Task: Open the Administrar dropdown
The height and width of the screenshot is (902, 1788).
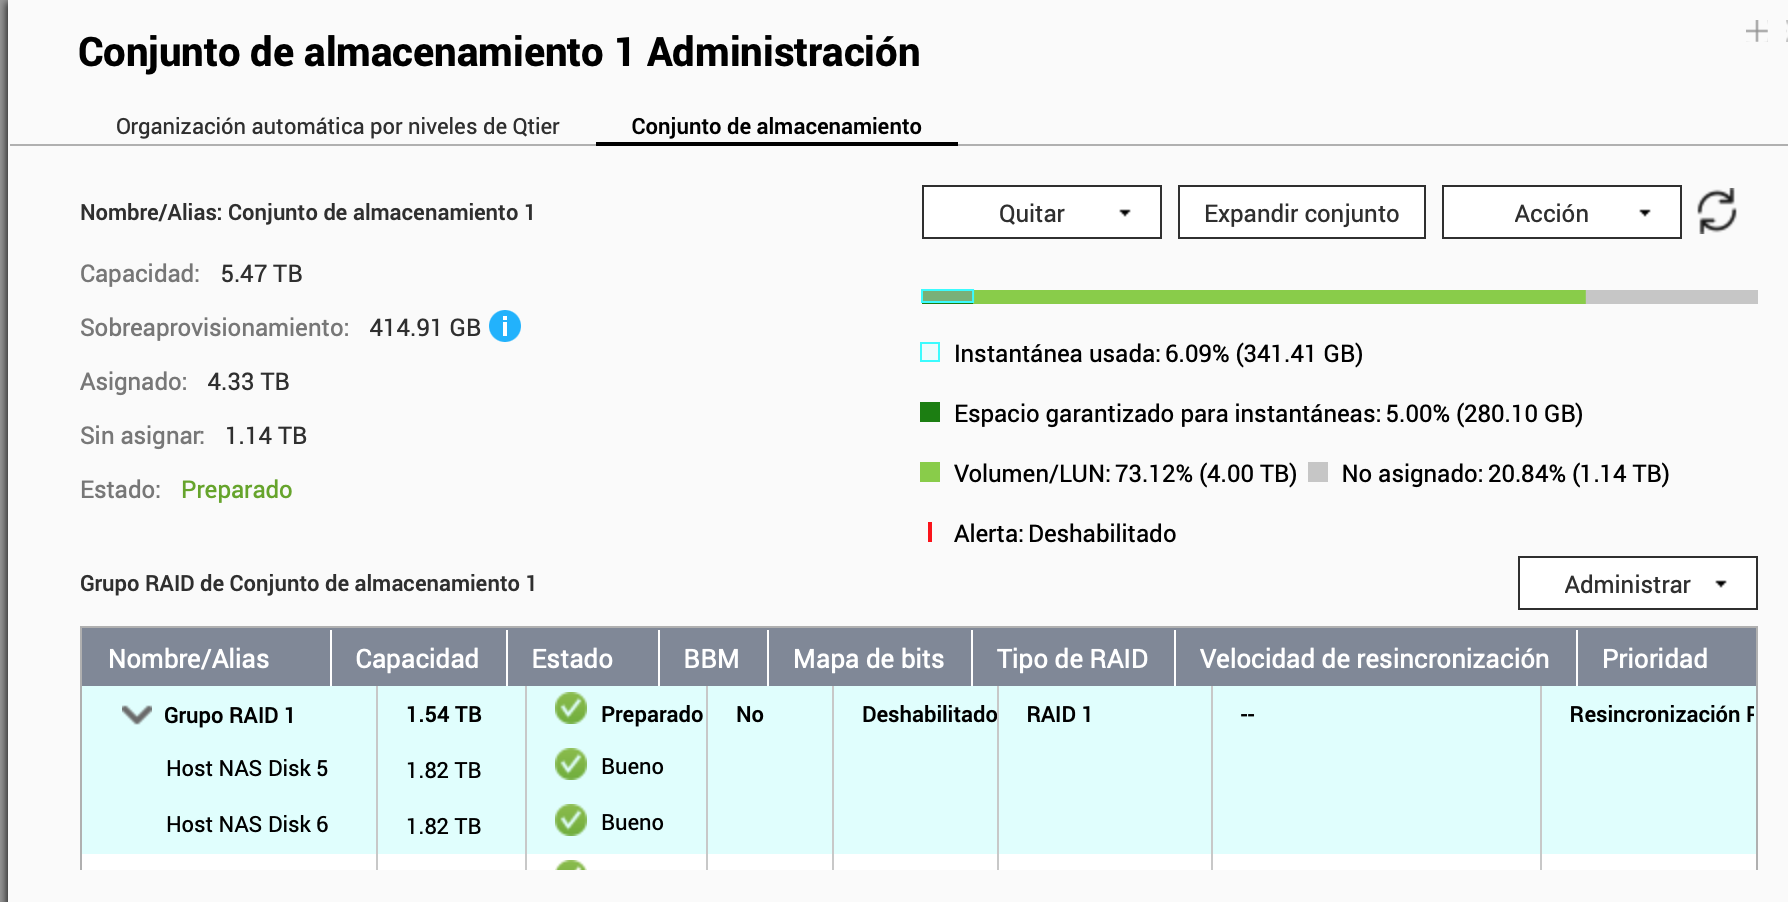Action: [1637, 583]
